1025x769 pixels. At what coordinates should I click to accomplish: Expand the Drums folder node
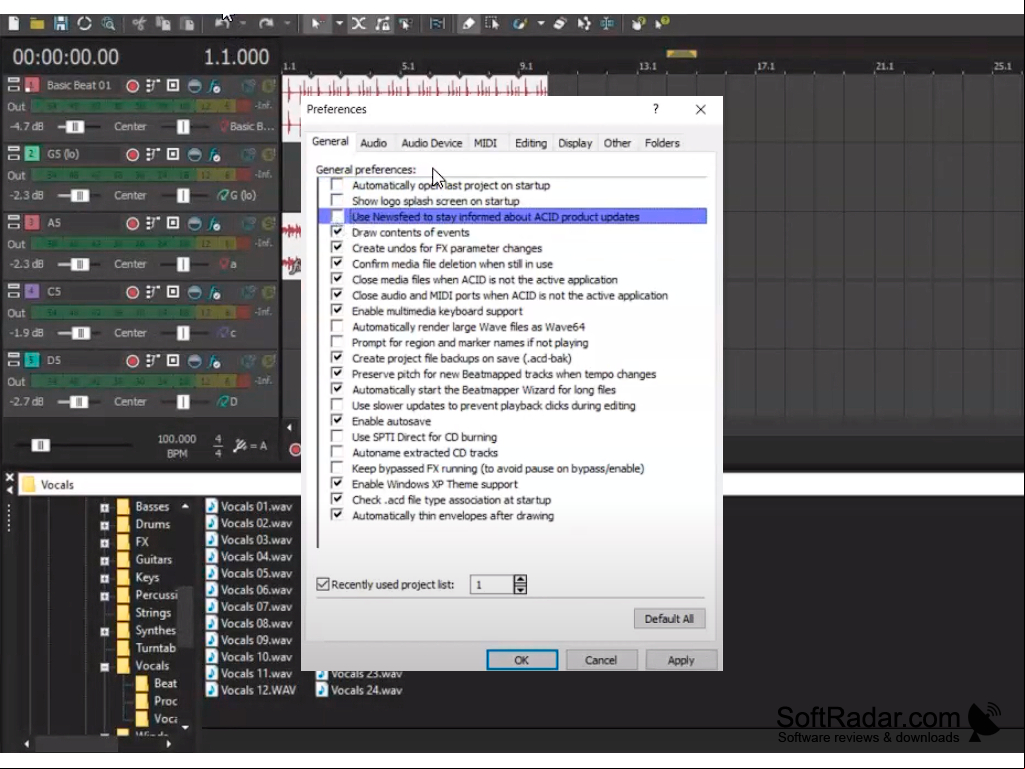coord(105,525)
